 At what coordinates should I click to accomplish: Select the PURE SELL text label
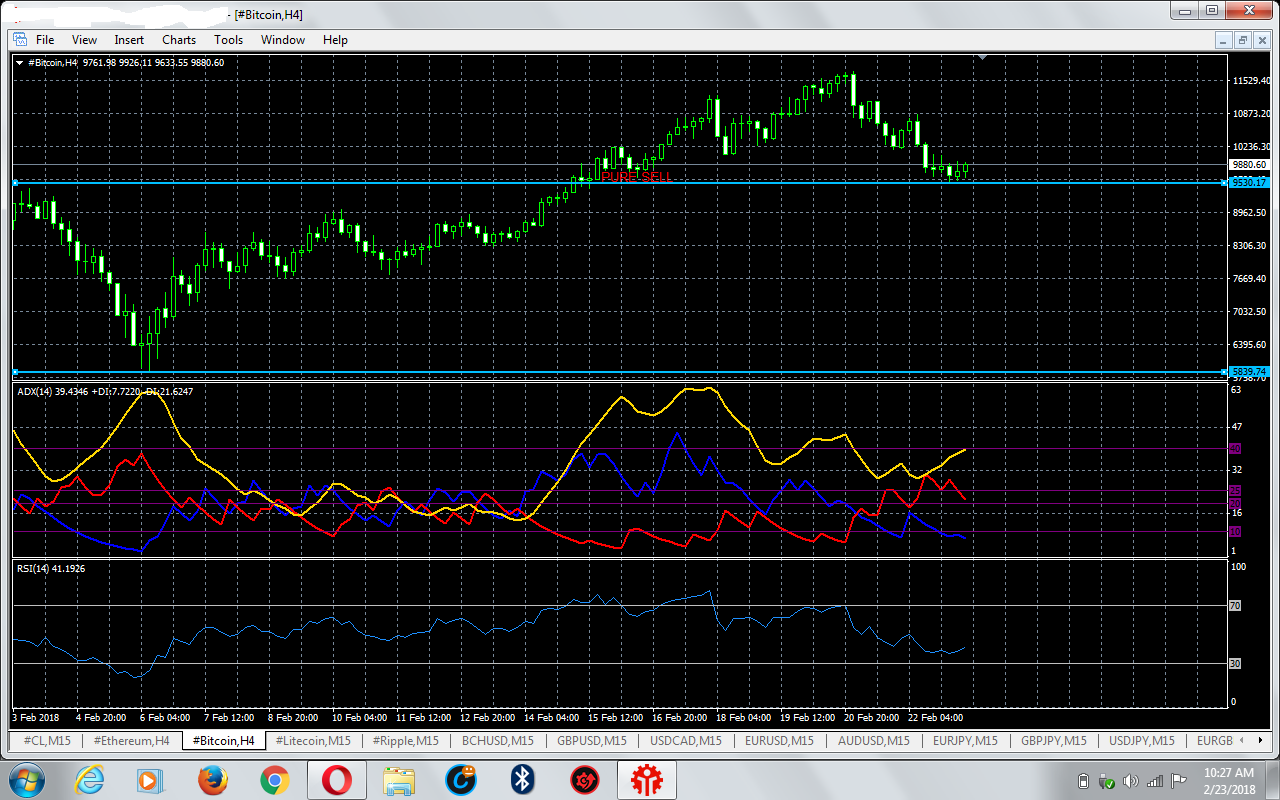(637, 176)
